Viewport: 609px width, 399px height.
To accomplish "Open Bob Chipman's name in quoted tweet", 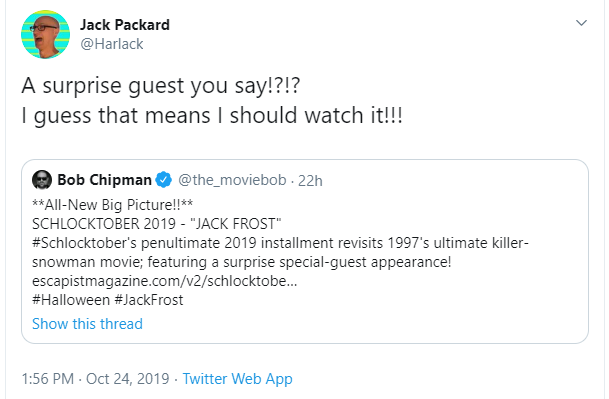I will coord(104,180).
